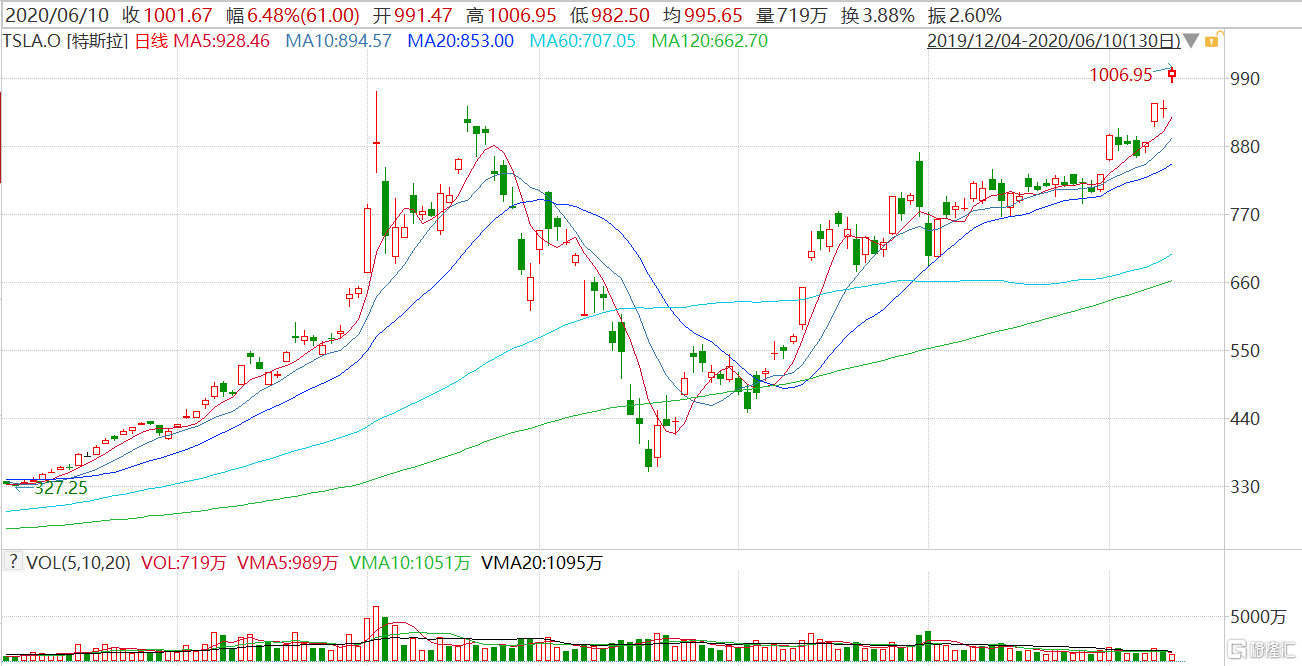This screenshot has width=1302, height=666.
Task: Expand the date range dropdown triangle
Action: coord(1190,41)
